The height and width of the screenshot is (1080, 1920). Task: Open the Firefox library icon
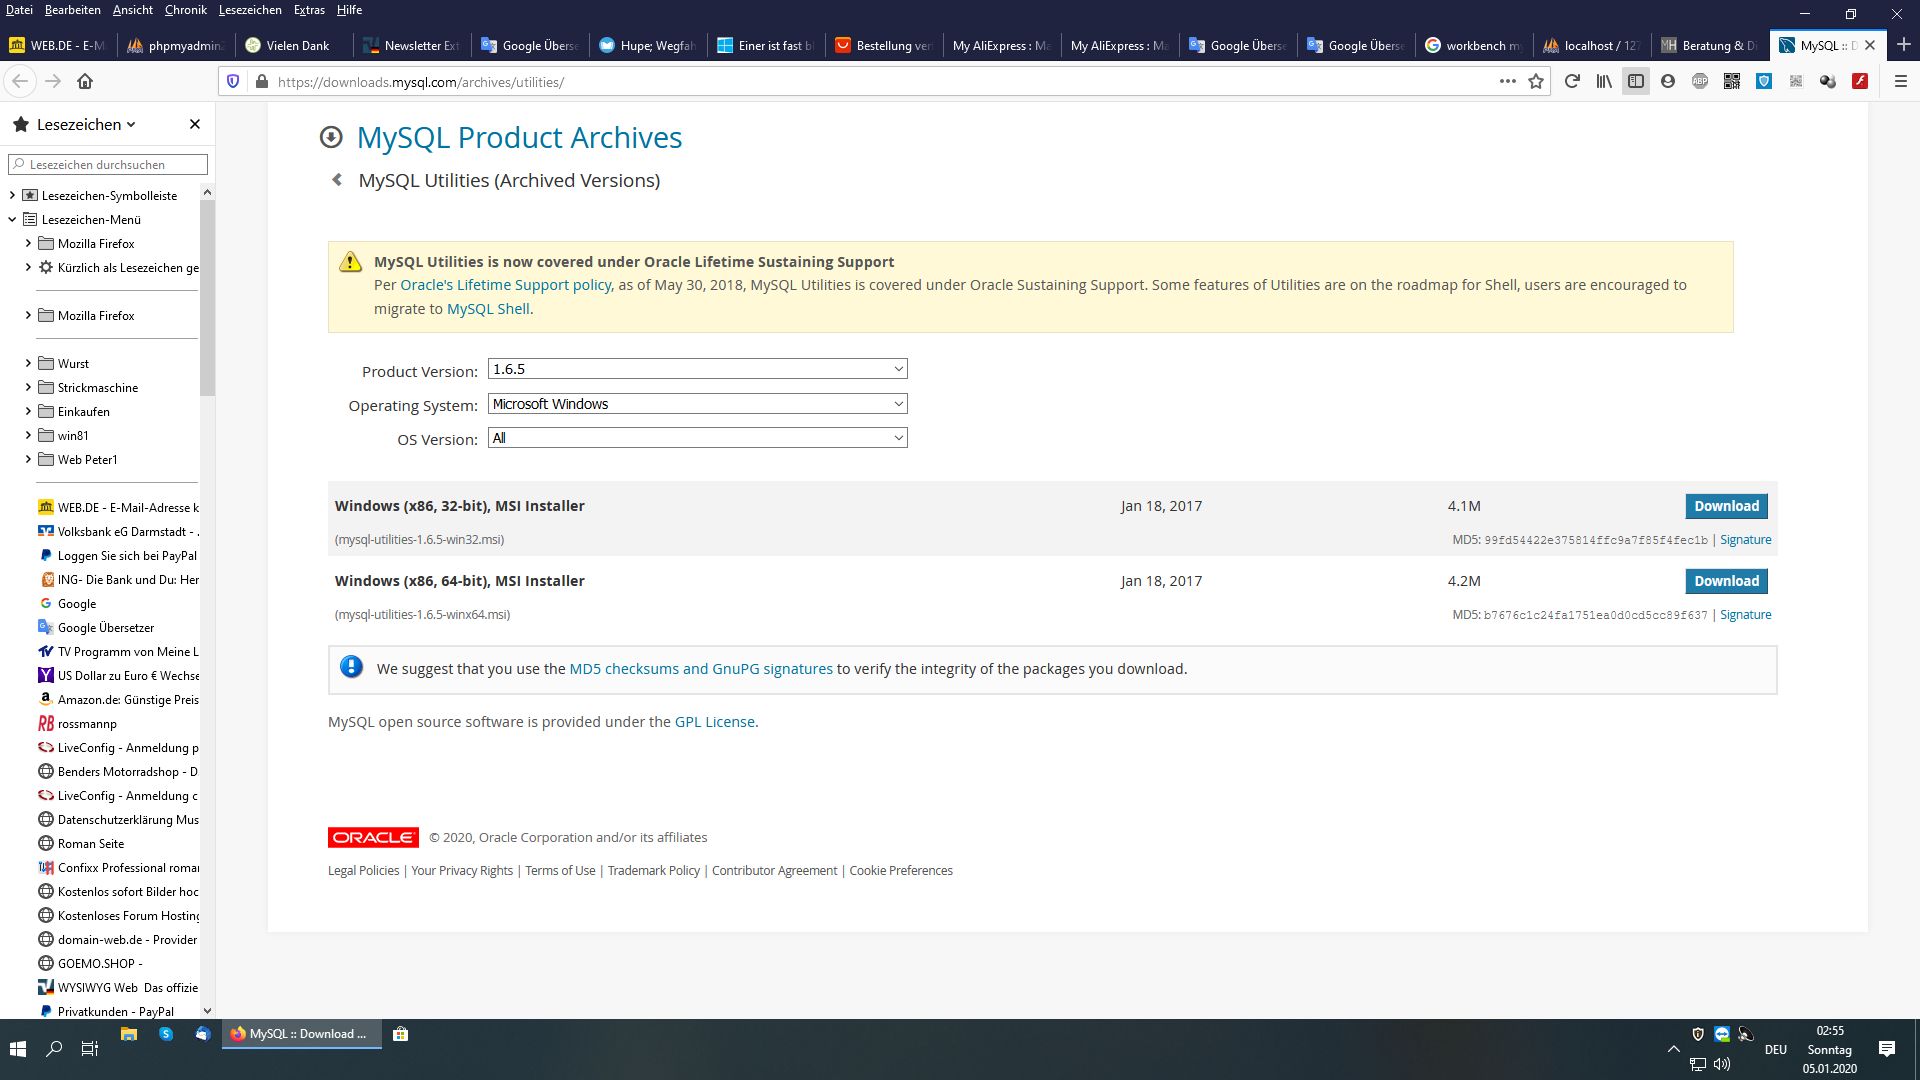[x=1604, y=82]
